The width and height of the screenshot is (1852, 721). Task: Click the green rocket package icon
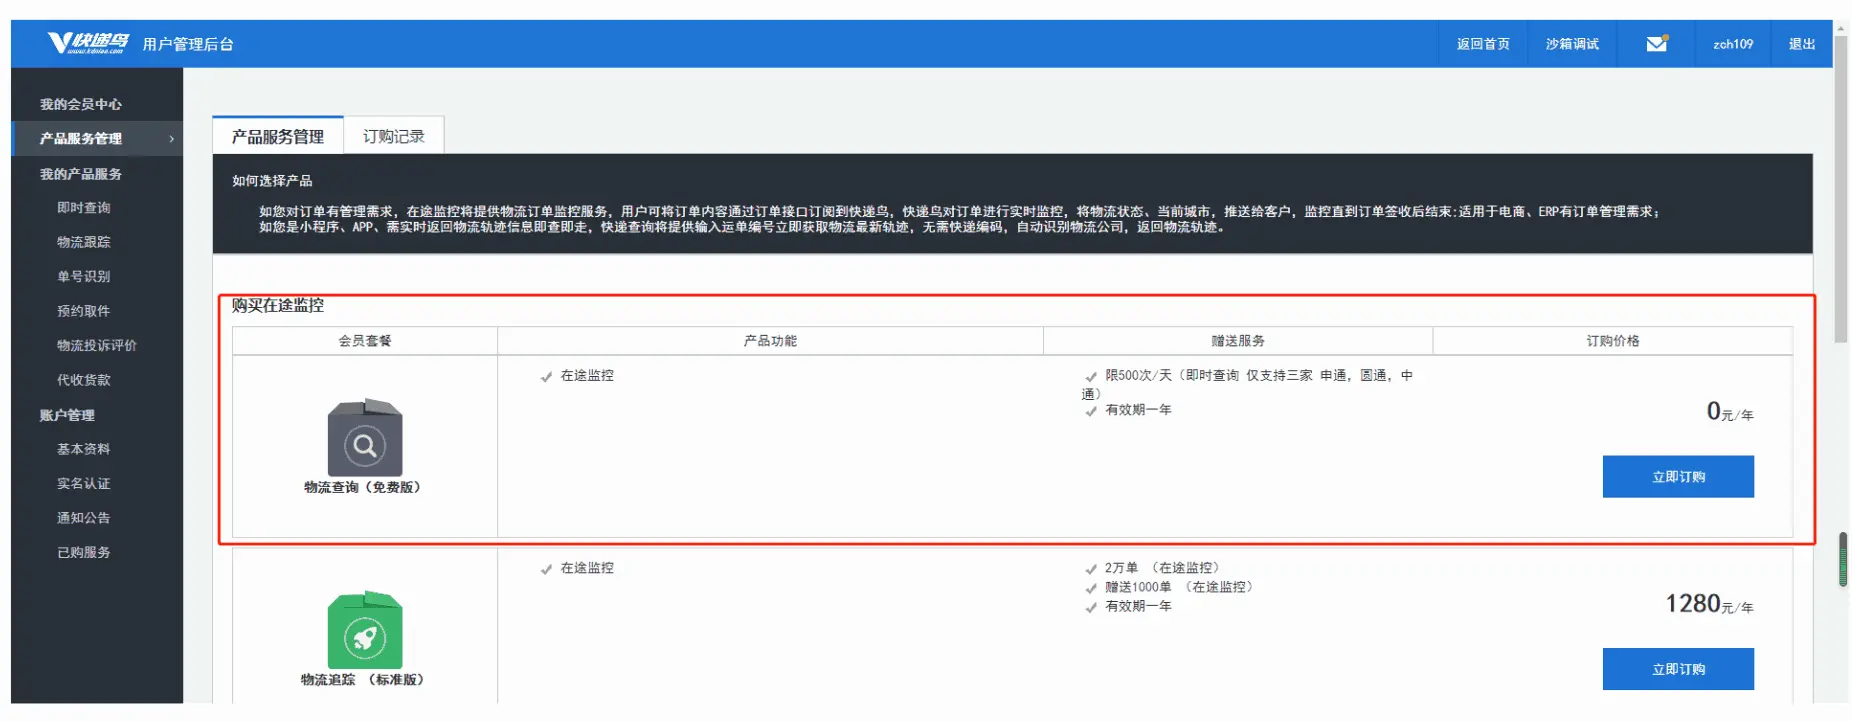tap(365, 630)
